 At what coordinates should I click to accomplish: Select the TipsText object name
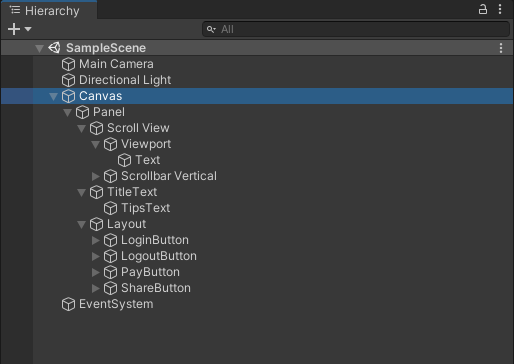tap(146, 208)
